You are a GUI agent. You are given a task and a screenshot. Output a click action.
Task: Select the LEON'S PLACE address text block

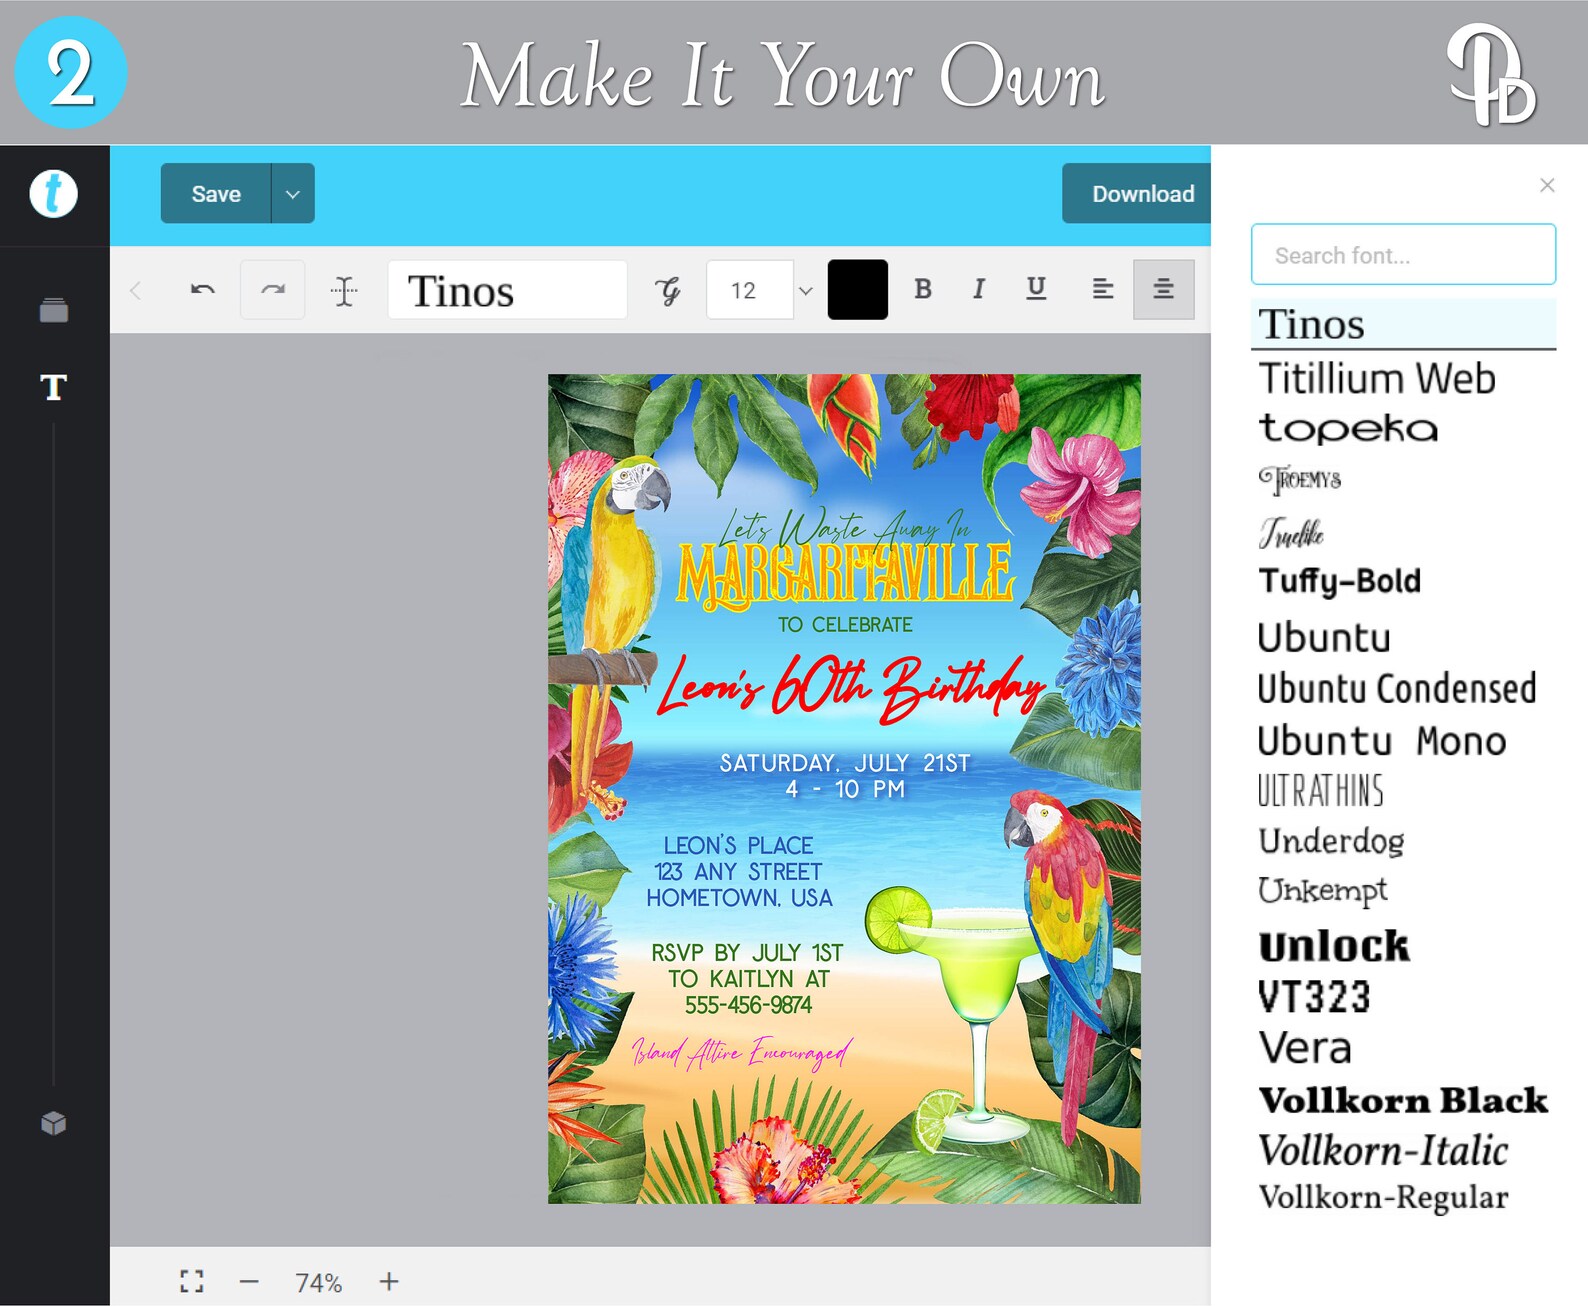pos(739,872)
